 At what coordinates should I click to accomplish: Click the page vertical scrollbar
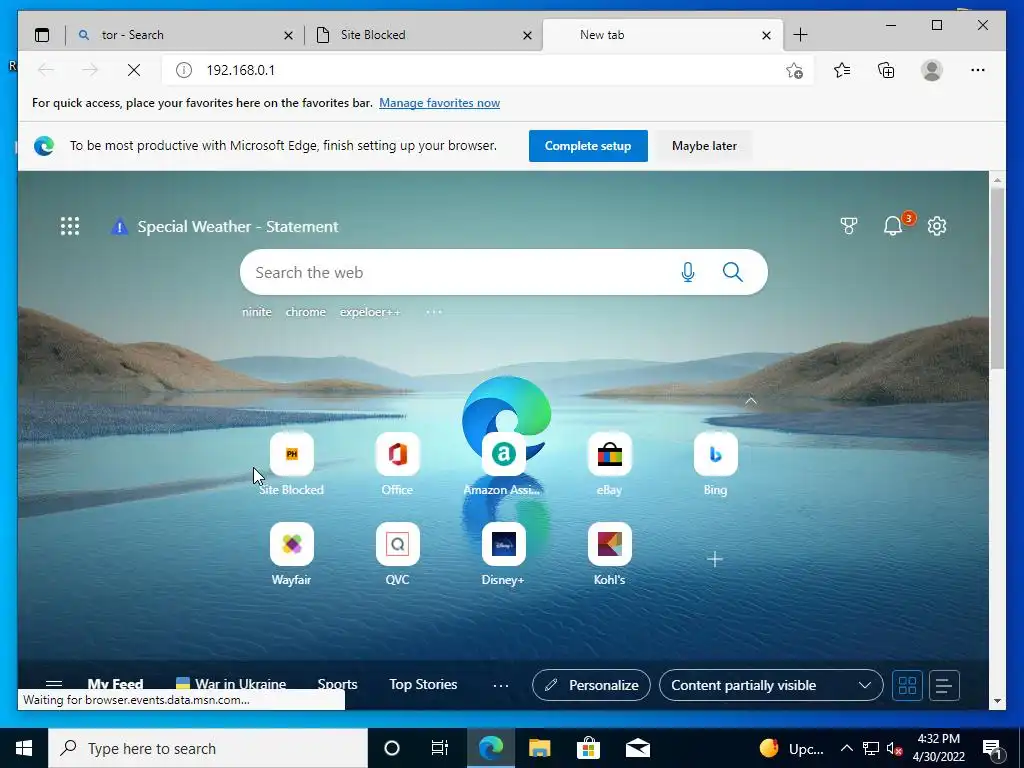pos(997,280)
